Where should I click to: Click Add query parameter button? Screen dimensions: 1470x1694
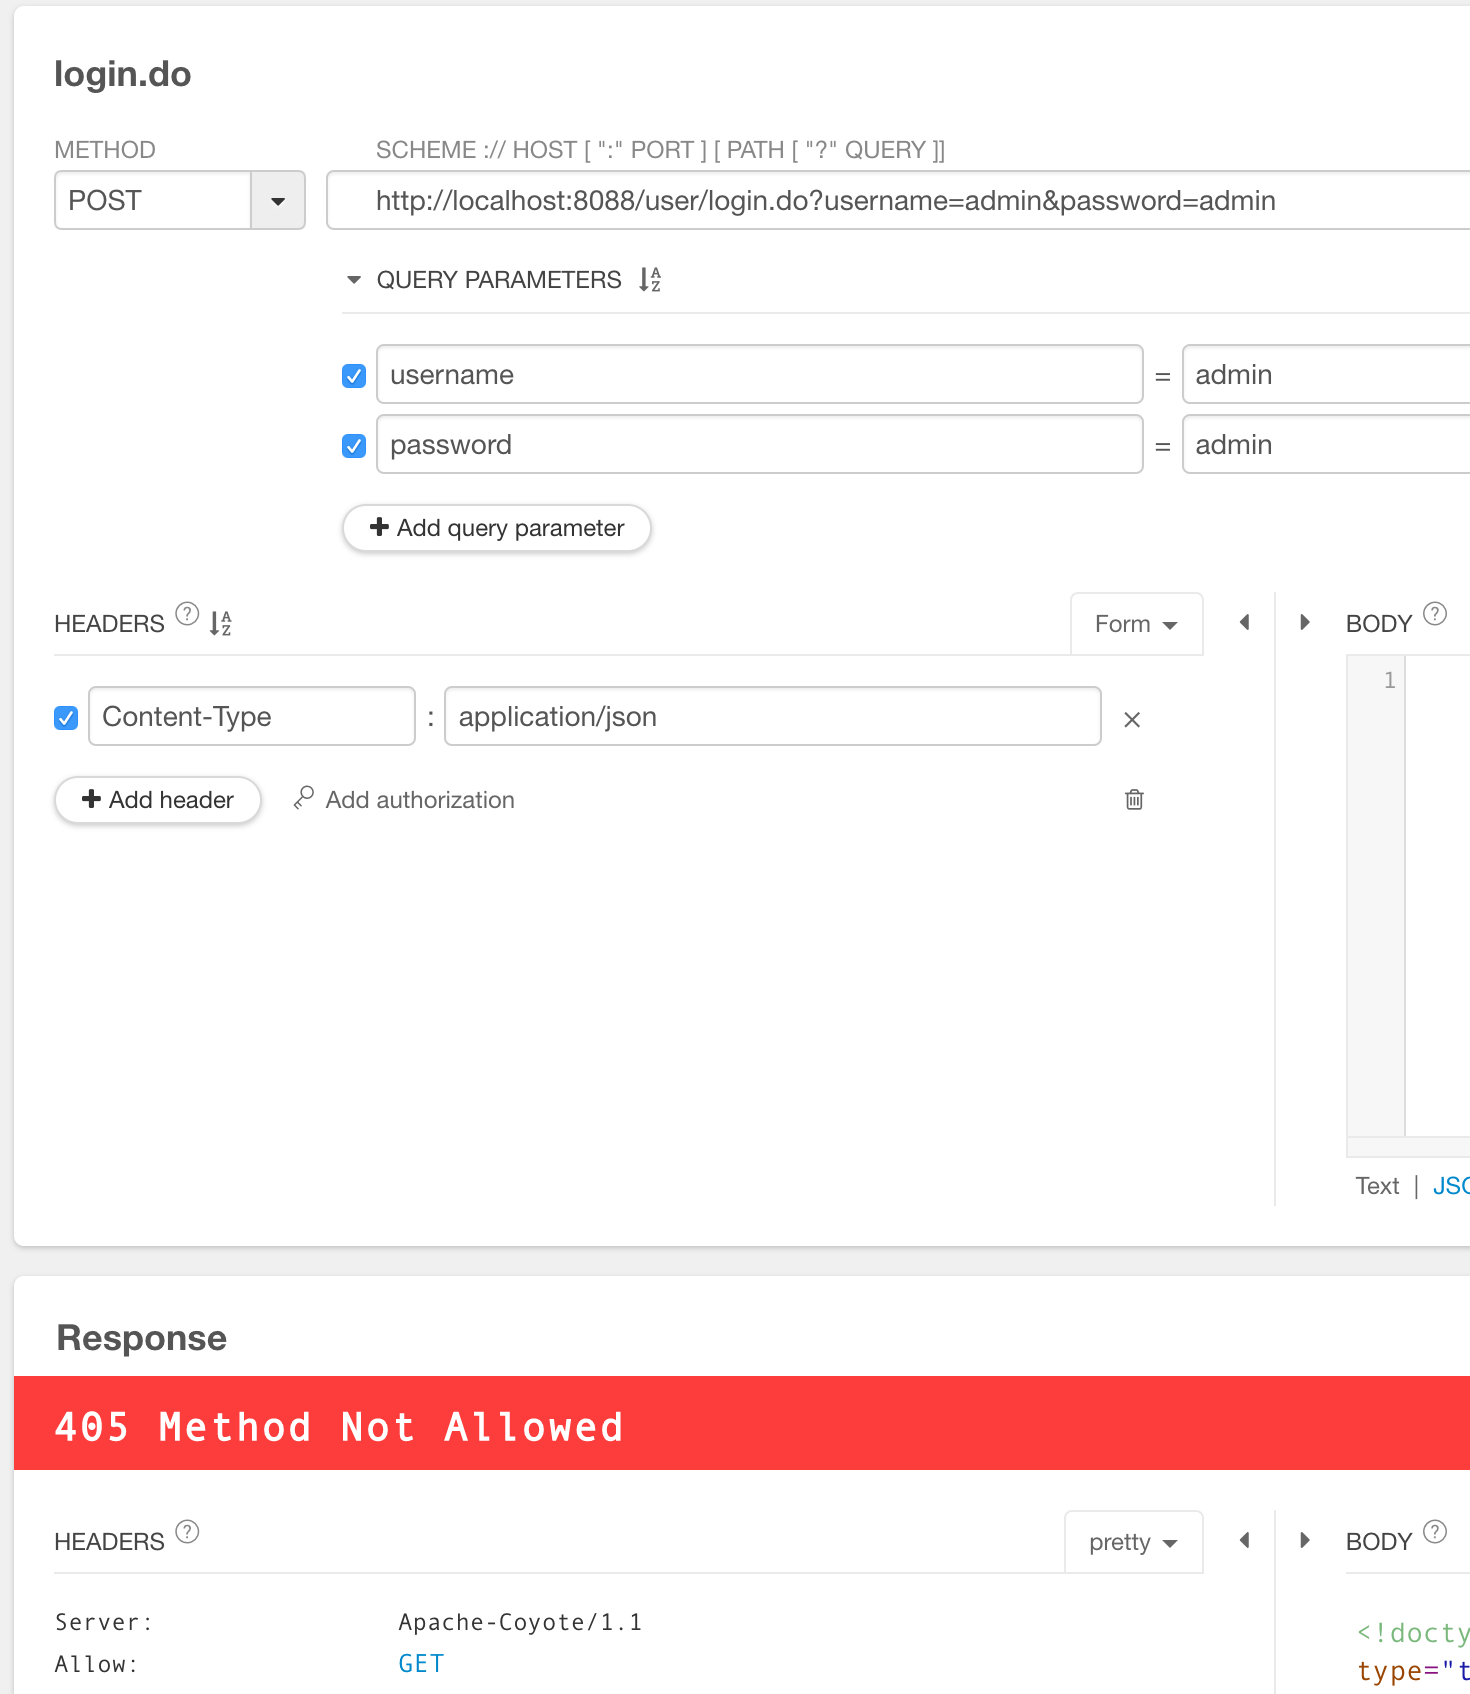(x=497, y=528)
